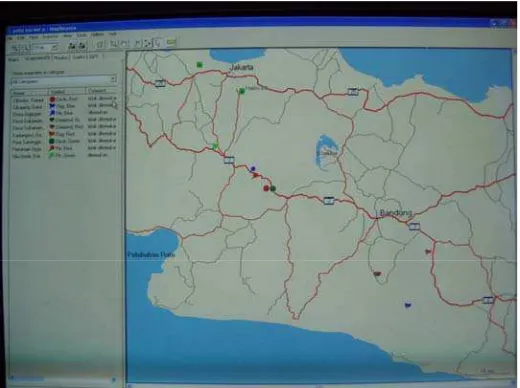Viewport: 520px width, 388px height.
Task: Select the route tool in toolbar
Action: (x=147, y=43)
